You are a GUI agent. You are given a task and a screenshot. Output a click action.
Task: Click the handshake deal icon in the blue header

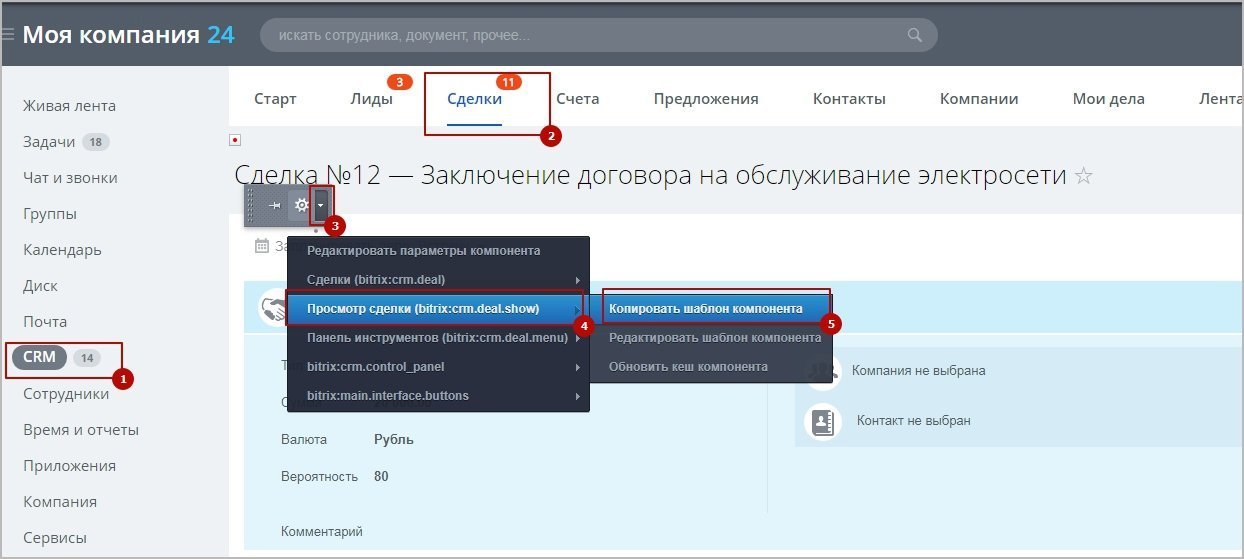click(x=272, y=308)
